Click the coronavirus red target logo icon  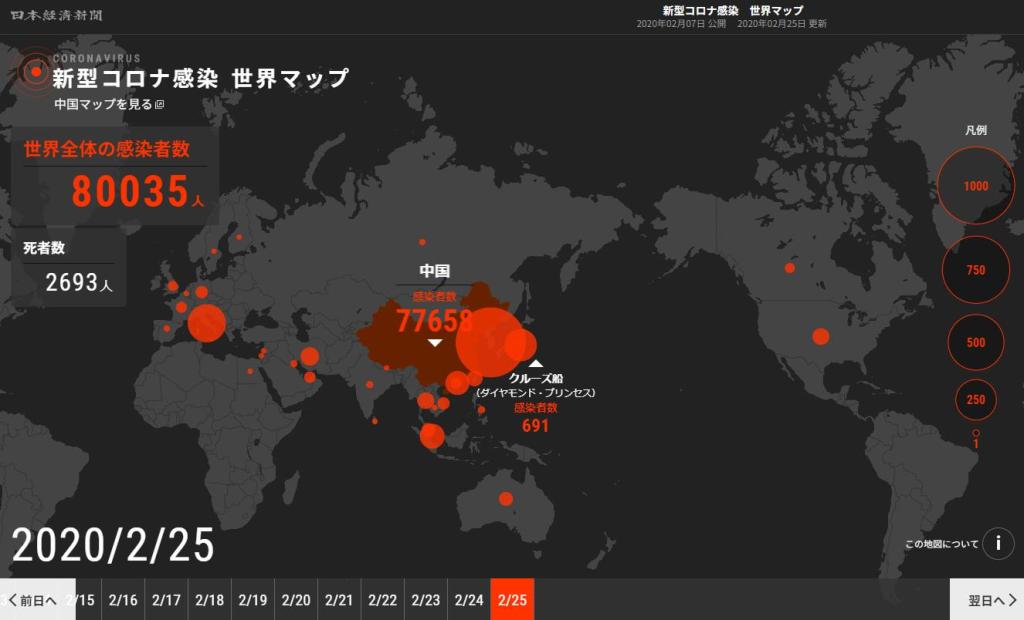click(x=35, y=71)
